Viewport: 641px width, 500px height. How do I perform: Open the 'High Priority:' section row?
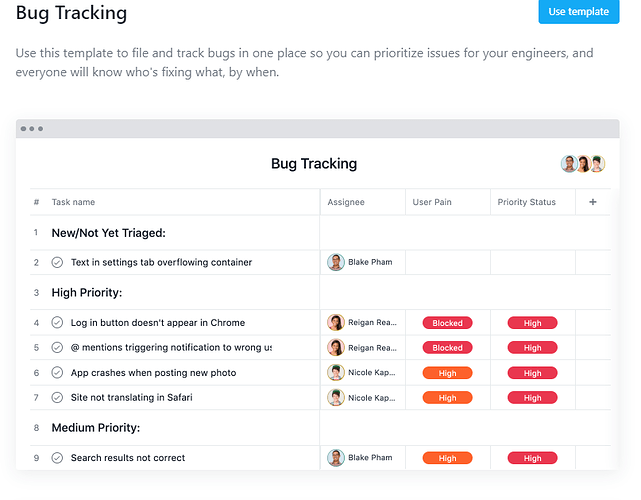[x=87, y=293]
